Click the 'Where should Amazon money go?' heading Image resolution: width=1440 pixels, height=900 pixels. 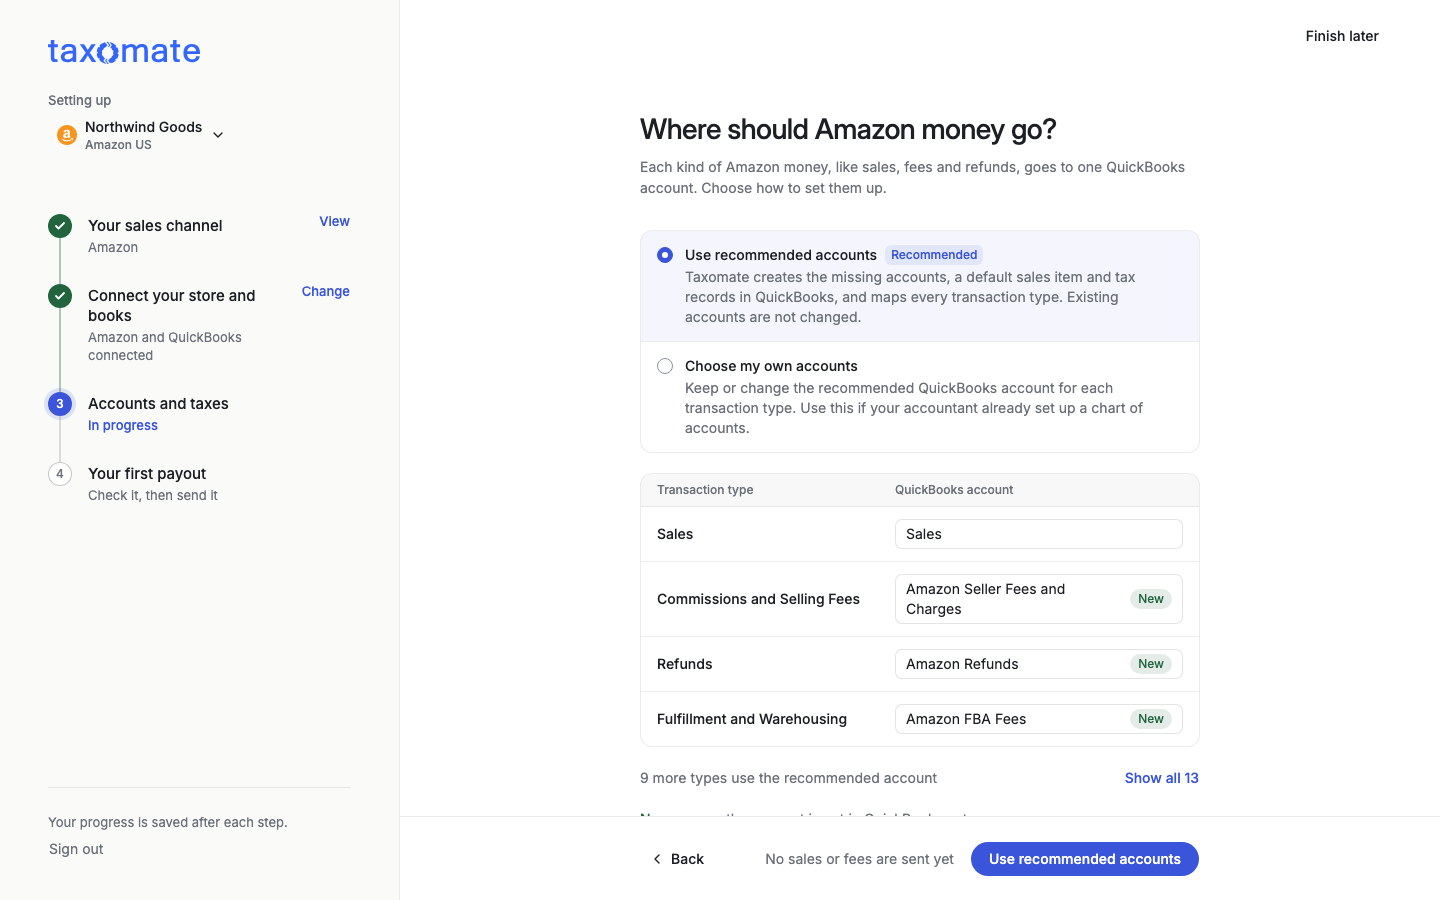point(848,130)
